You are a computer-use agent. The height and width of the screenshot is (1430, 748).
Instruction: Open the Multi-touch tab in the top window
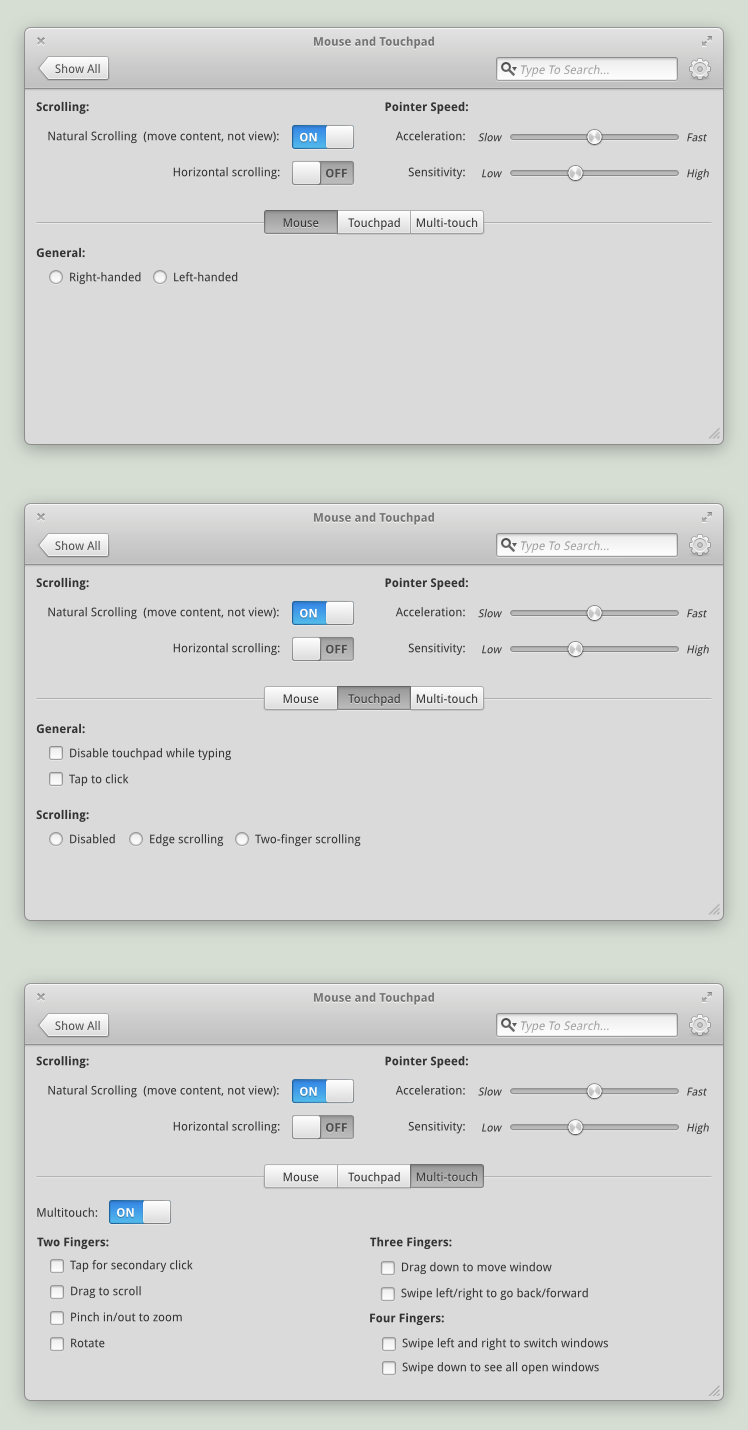click(x=447, y=222)
